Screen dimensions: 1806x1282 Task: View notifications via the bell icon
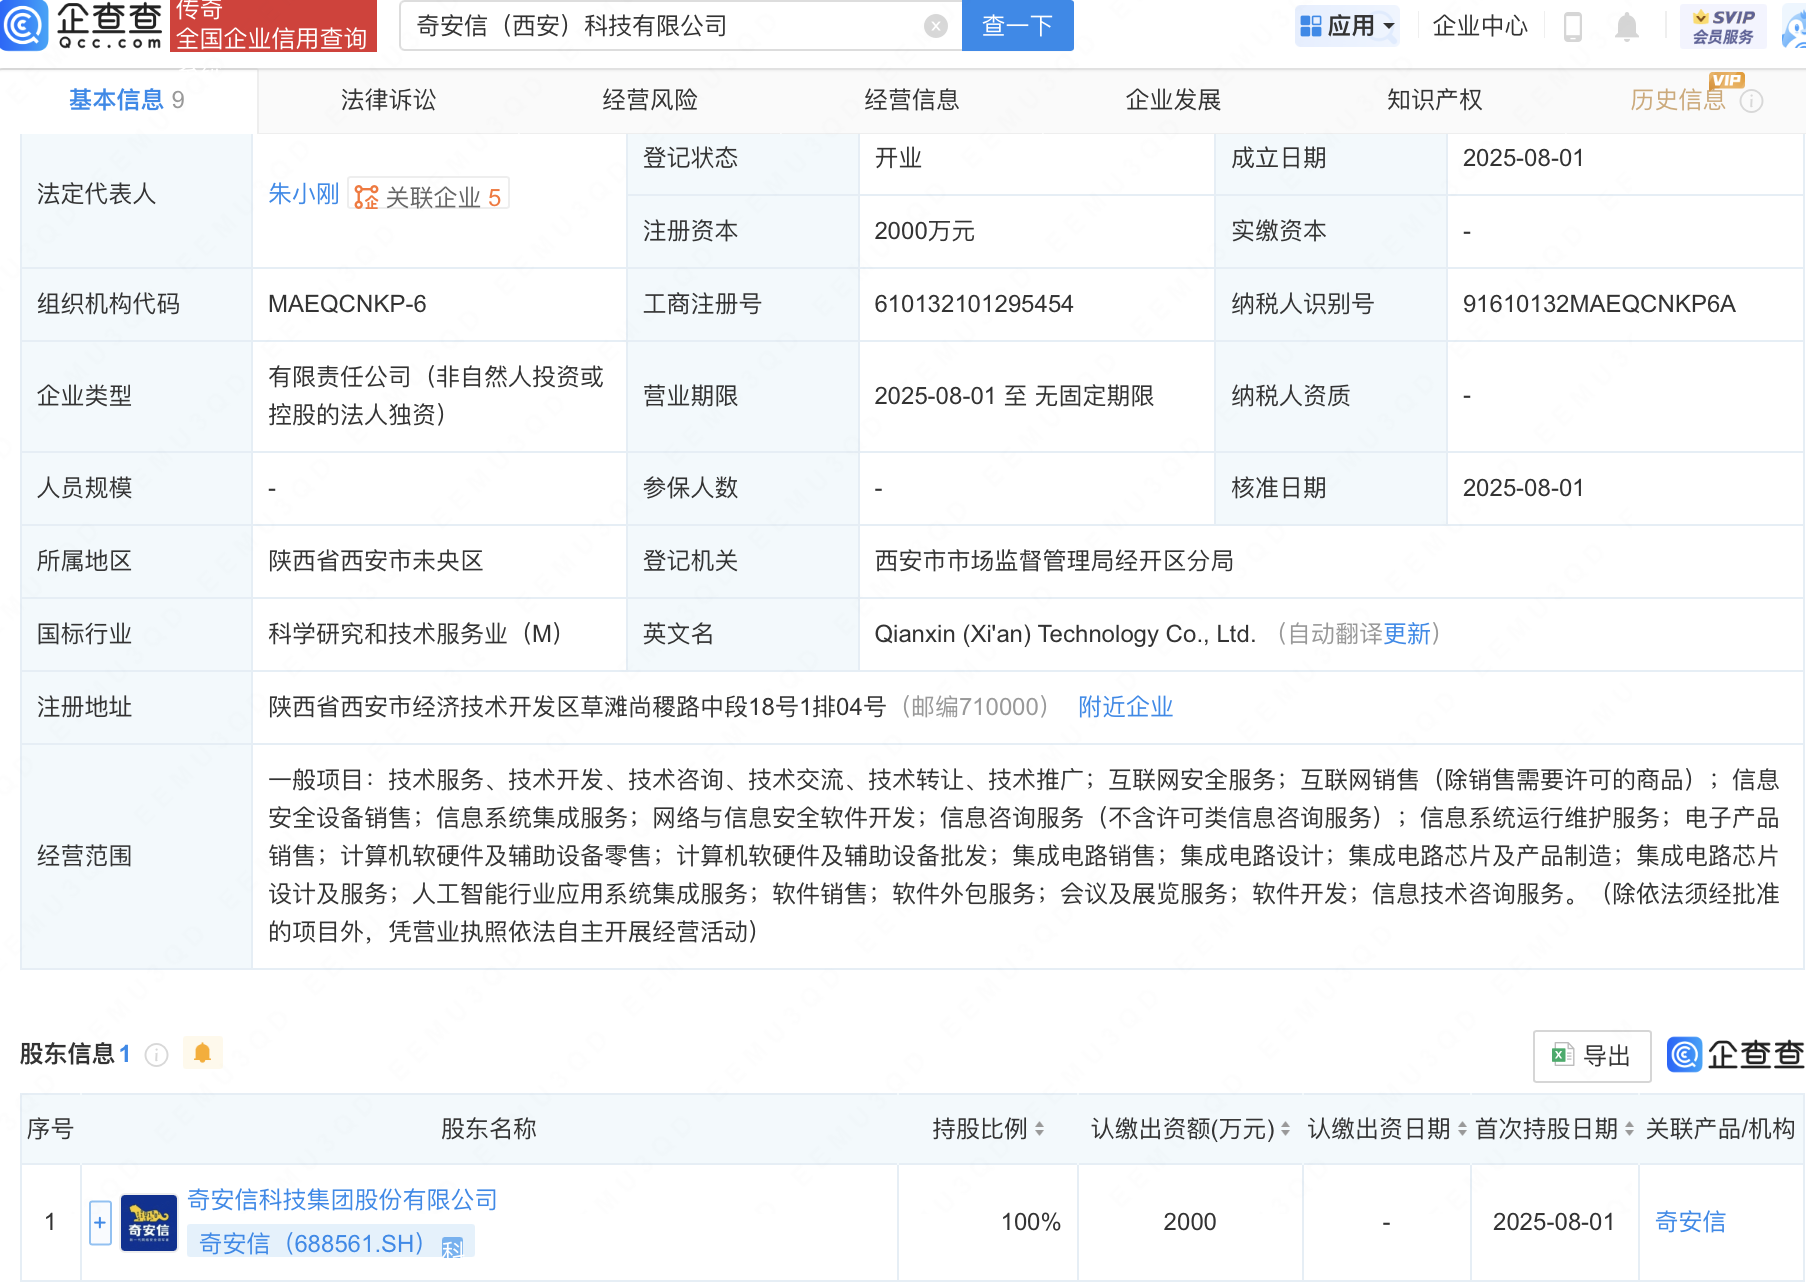(1627, 27)
